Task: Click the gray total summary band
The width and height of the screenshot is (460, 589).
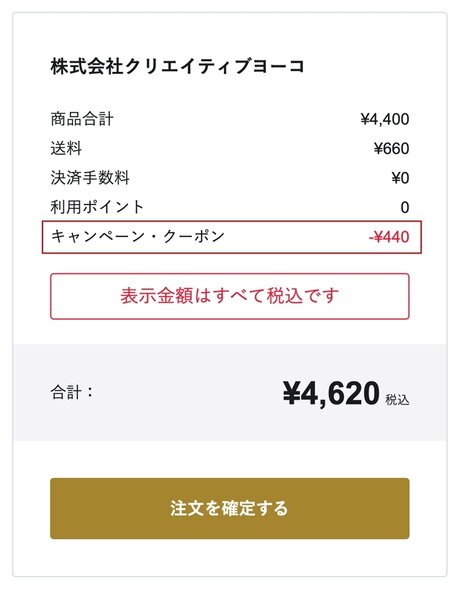Action: pos(230,393)
